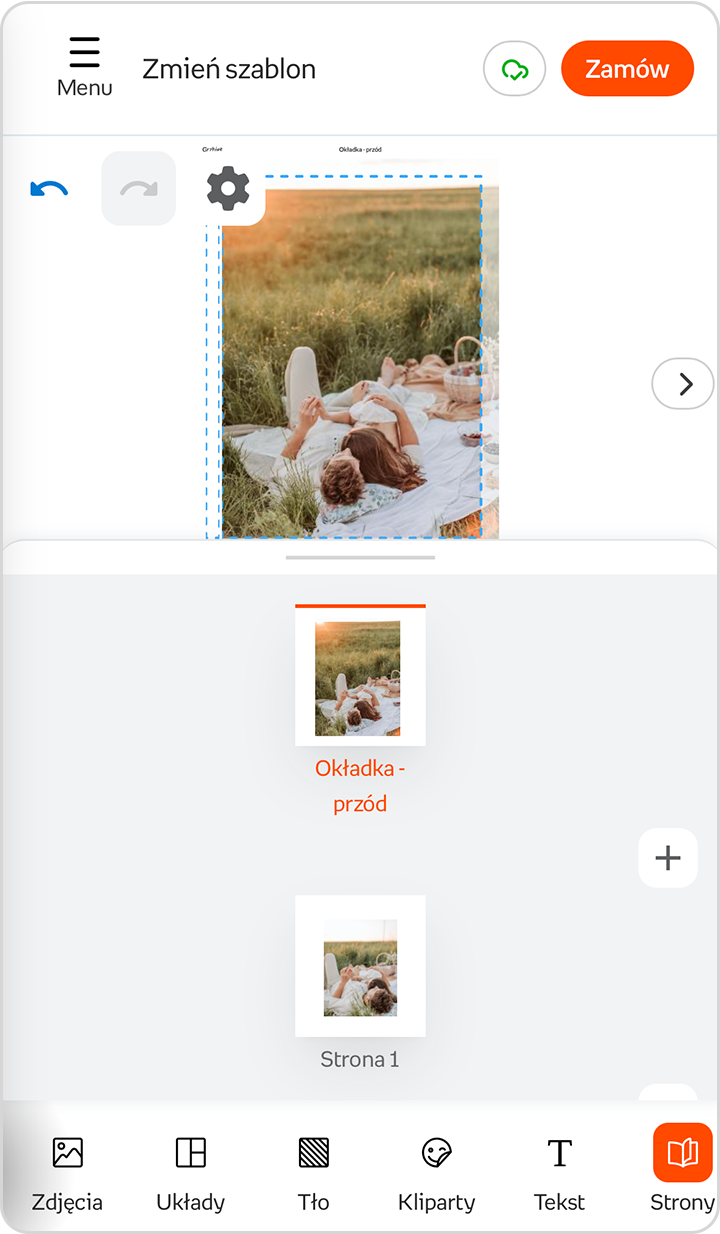The image size is (720, 1234).
Task: Click the cloud save status icon
Action: pyautogui.click(x=514, y=69)
